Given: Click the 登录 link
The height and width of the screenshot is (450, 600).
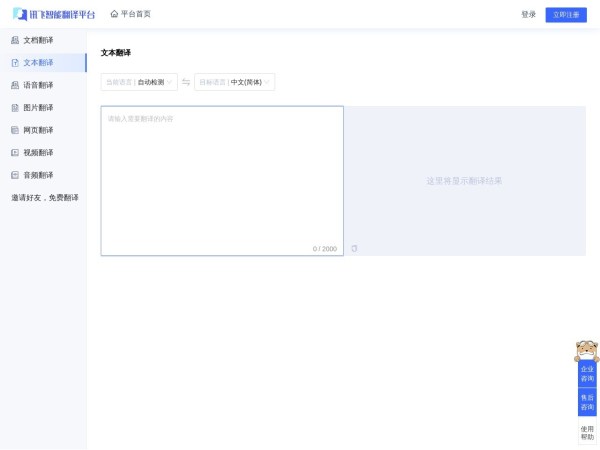Looking at the screenshot, I should tap(528, 14).
